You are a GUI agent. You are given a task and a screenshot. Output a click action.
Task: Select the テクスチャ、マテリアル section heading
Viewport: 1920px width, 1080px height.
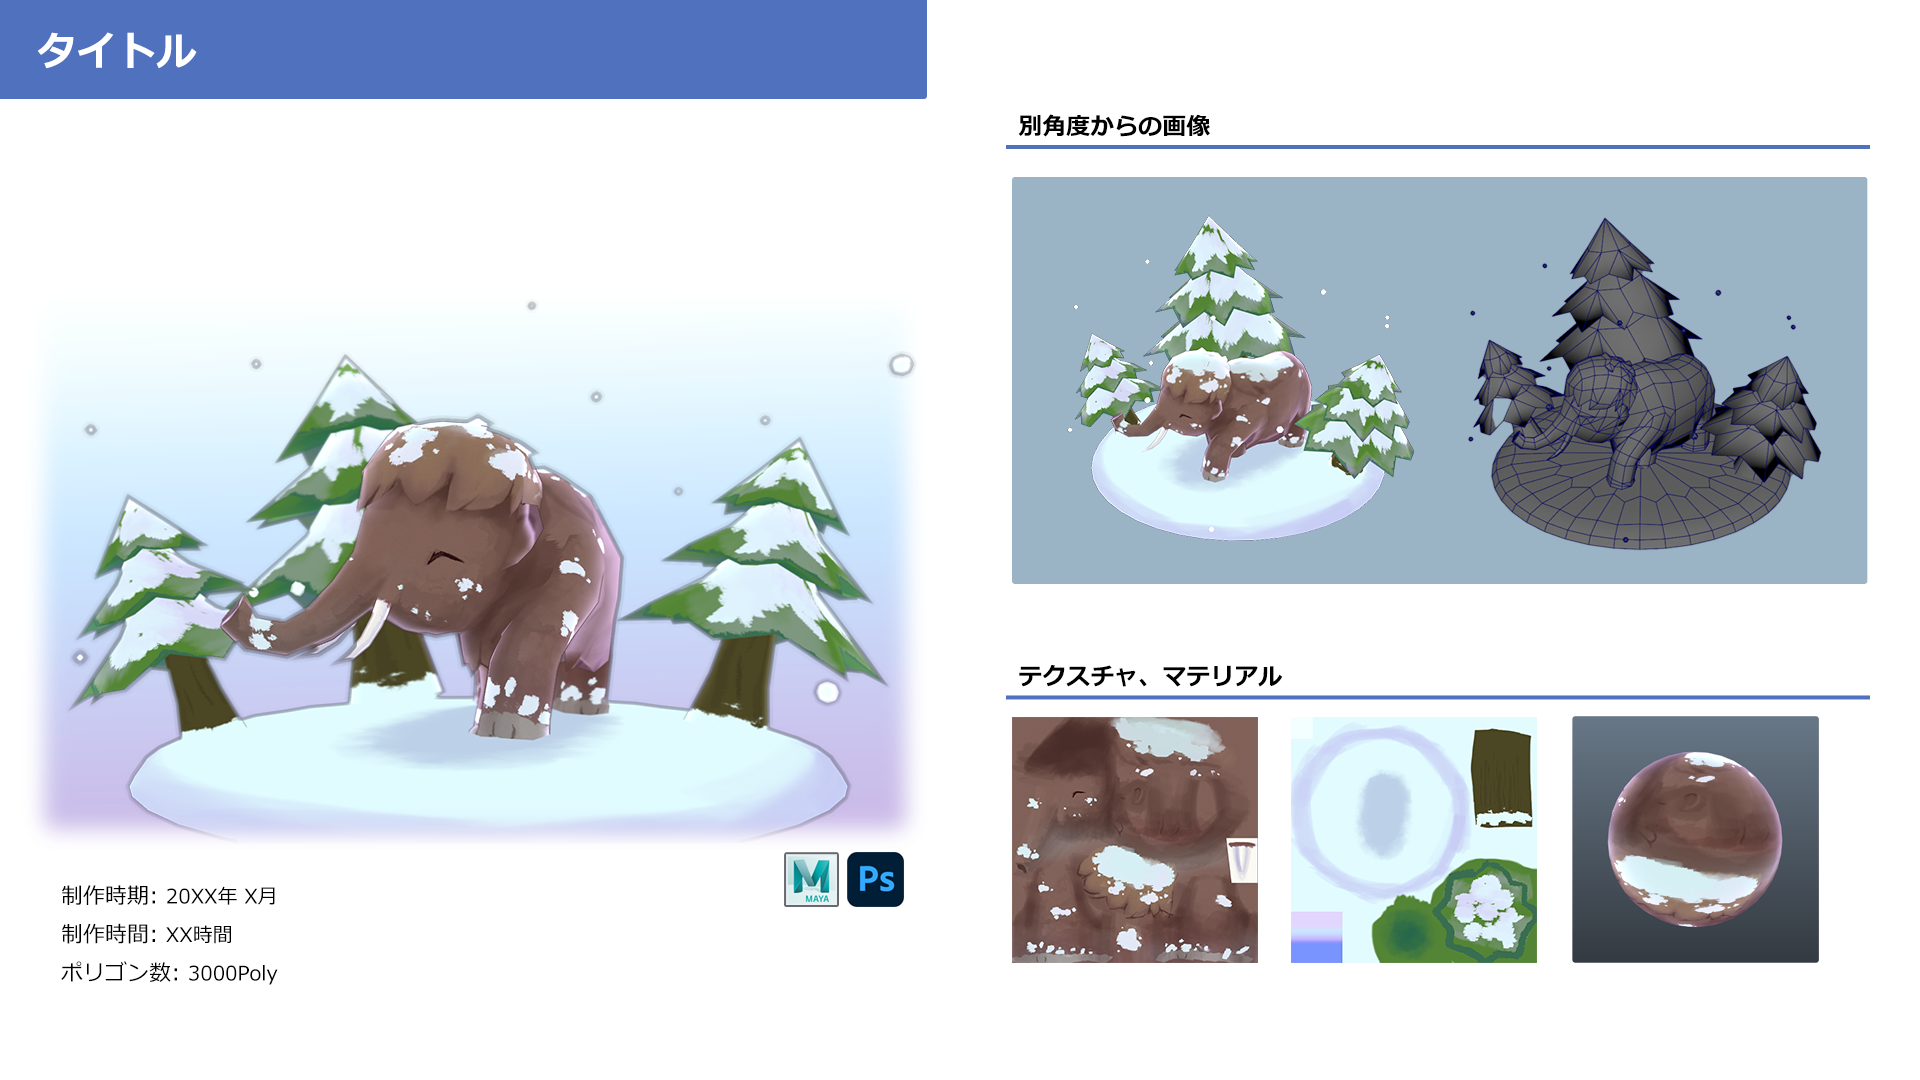(1149, 676)
